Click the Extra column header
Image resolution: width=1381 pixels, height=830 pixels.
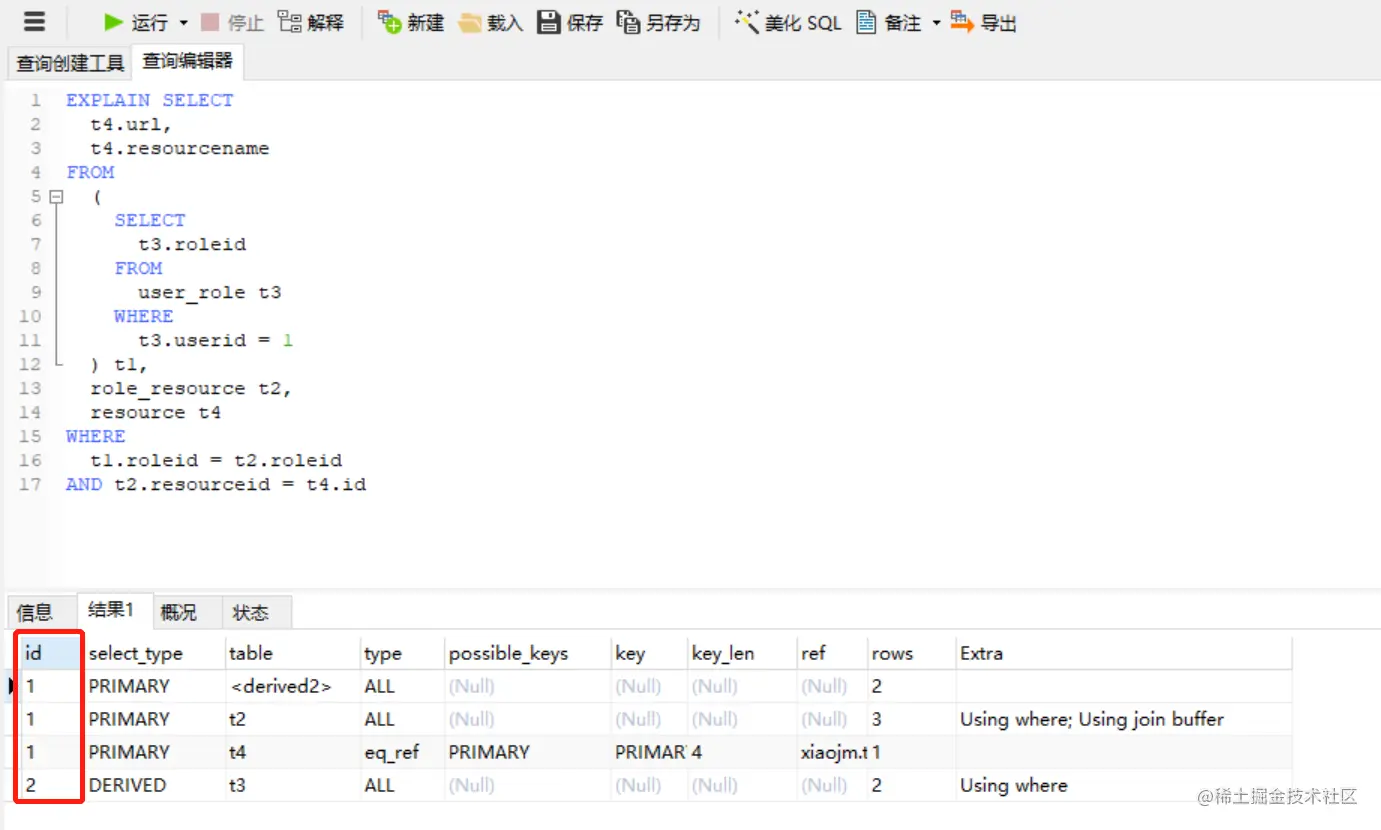coord(1123,653)
